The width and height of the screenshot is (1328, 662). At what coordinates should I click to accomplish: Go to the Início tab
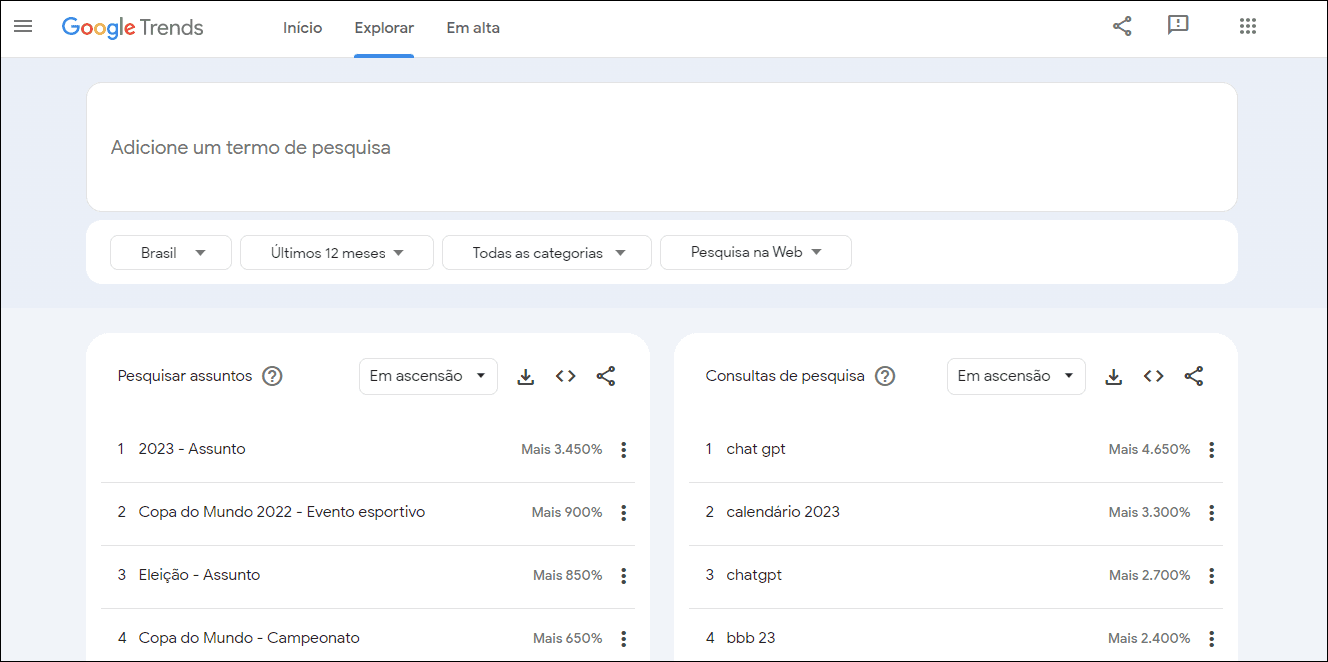(302, 28)
